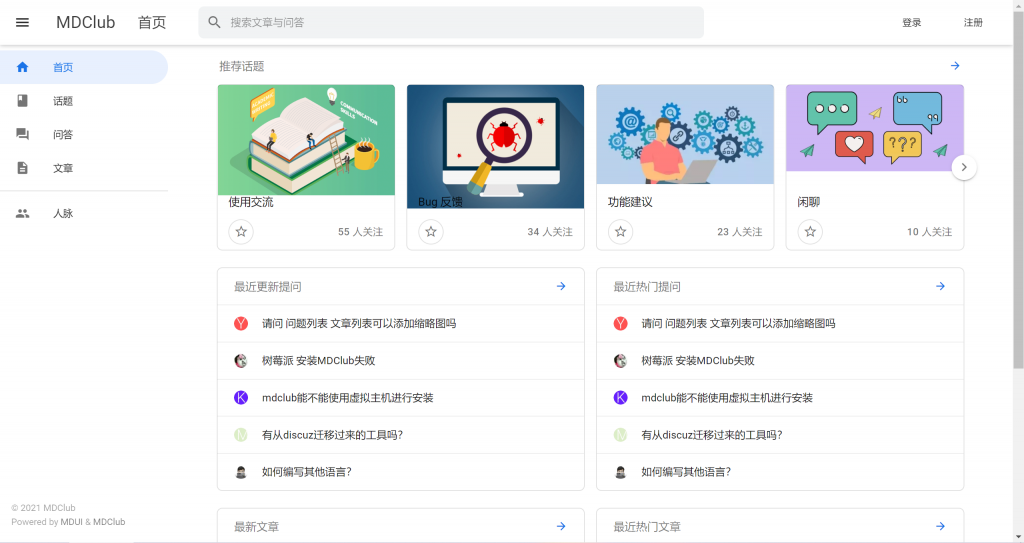Click 树莓派 author avatar in 最近热门提问
This screenshot has width=1024, height=543.
point(620,361)
